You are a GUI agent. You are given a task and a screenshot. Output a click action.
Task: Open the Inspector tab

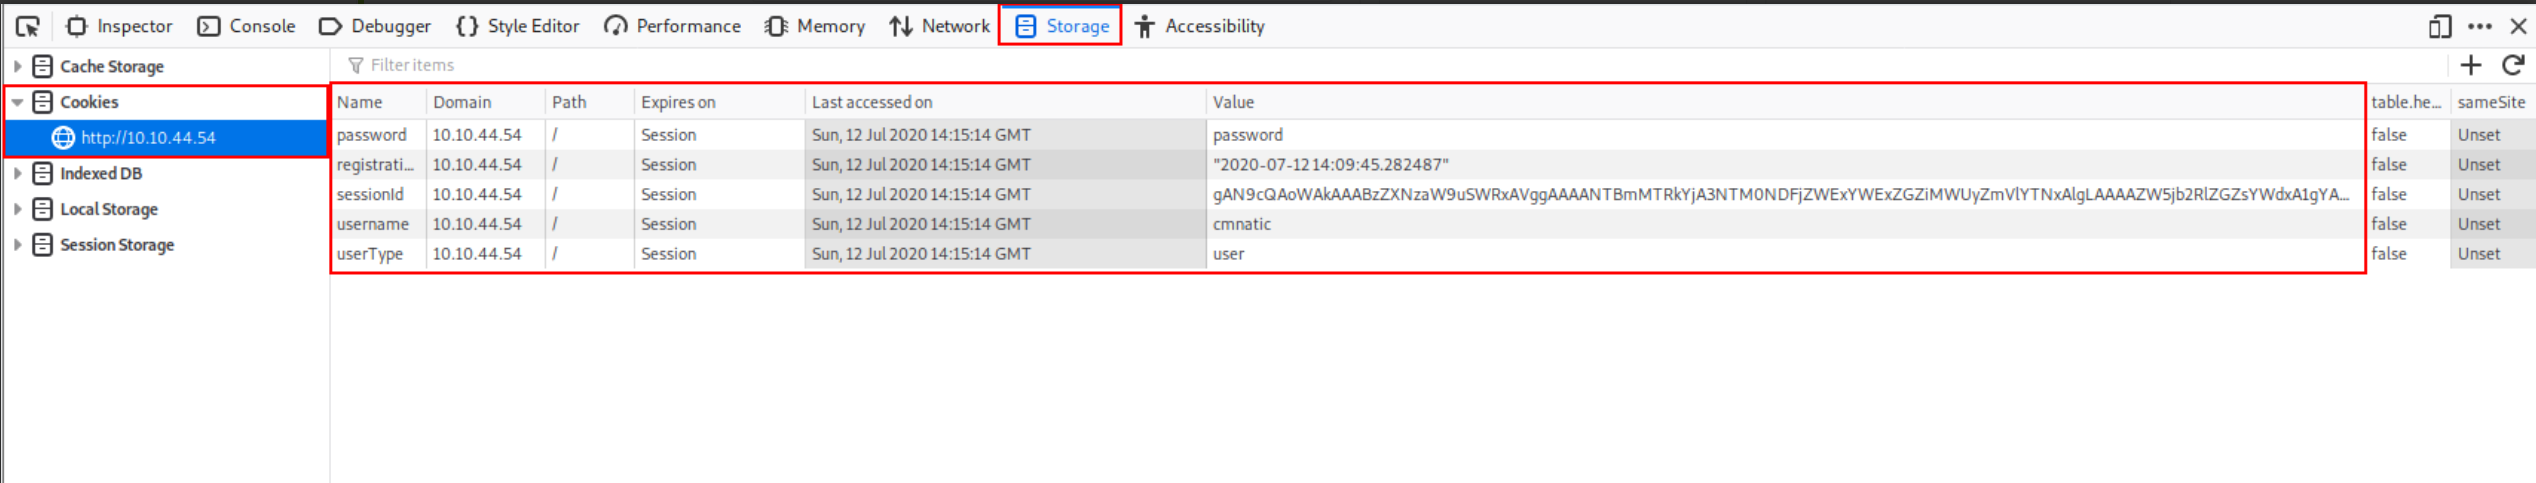tap(119, 27)
